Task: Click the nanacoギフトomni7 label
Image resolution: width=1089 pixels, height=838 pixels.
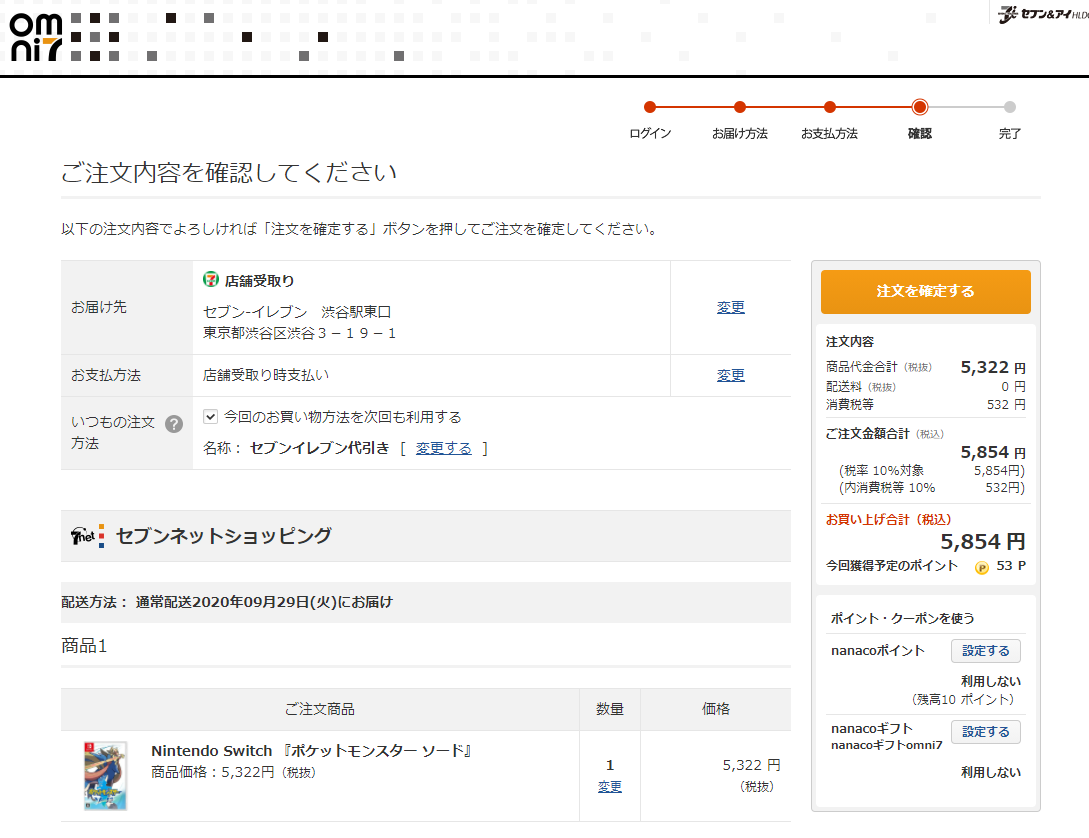Action: [x=887, y=745]
